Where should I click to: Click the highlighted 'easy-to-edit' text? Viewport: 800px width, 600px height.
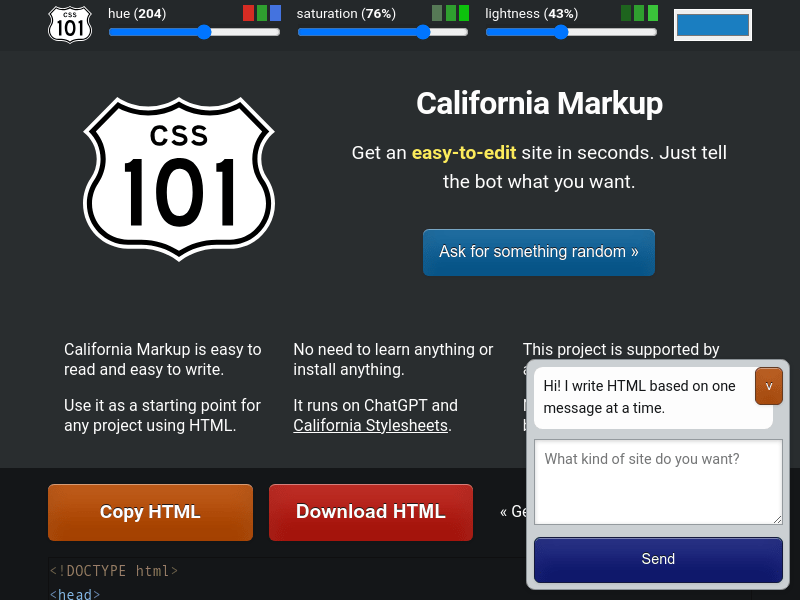point(464,153)
